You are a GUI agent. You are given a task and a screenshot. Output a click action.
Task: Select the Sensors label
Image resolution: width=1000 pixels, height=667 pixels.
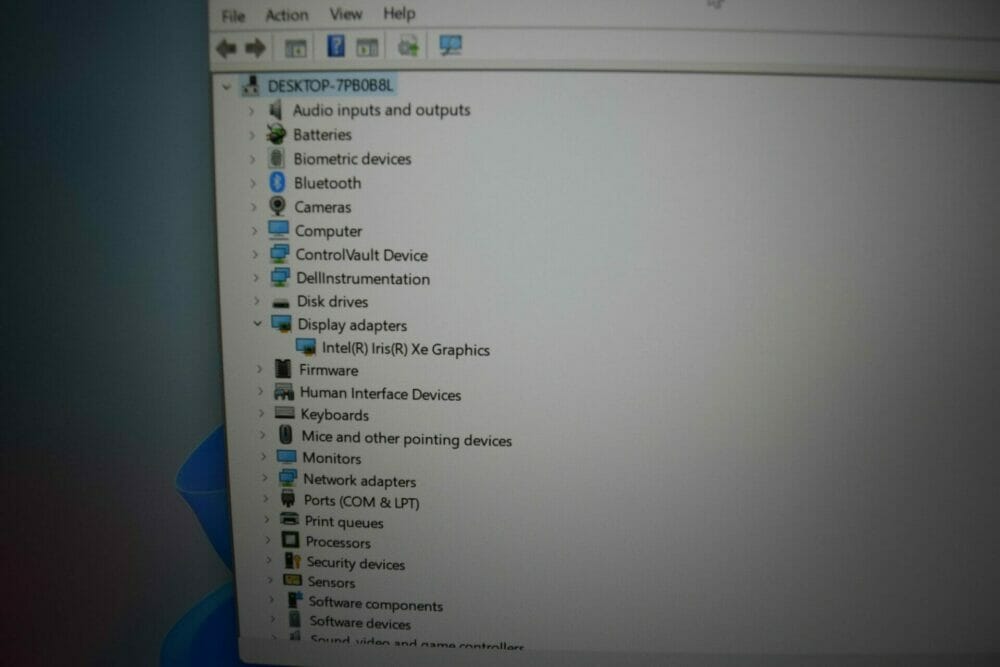331,582
